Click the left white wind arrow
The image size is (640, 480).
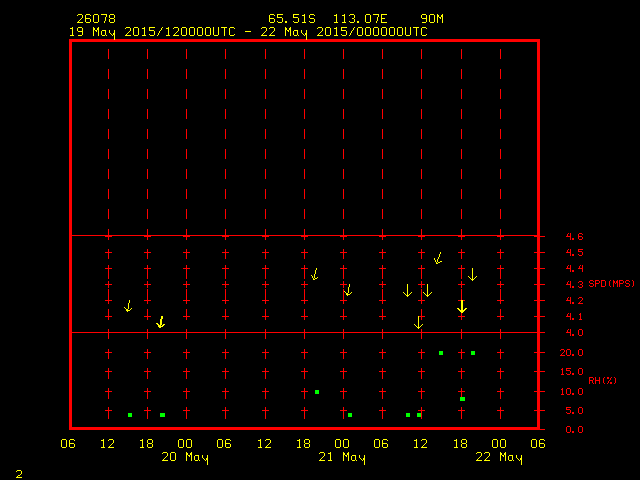[407, 291]
